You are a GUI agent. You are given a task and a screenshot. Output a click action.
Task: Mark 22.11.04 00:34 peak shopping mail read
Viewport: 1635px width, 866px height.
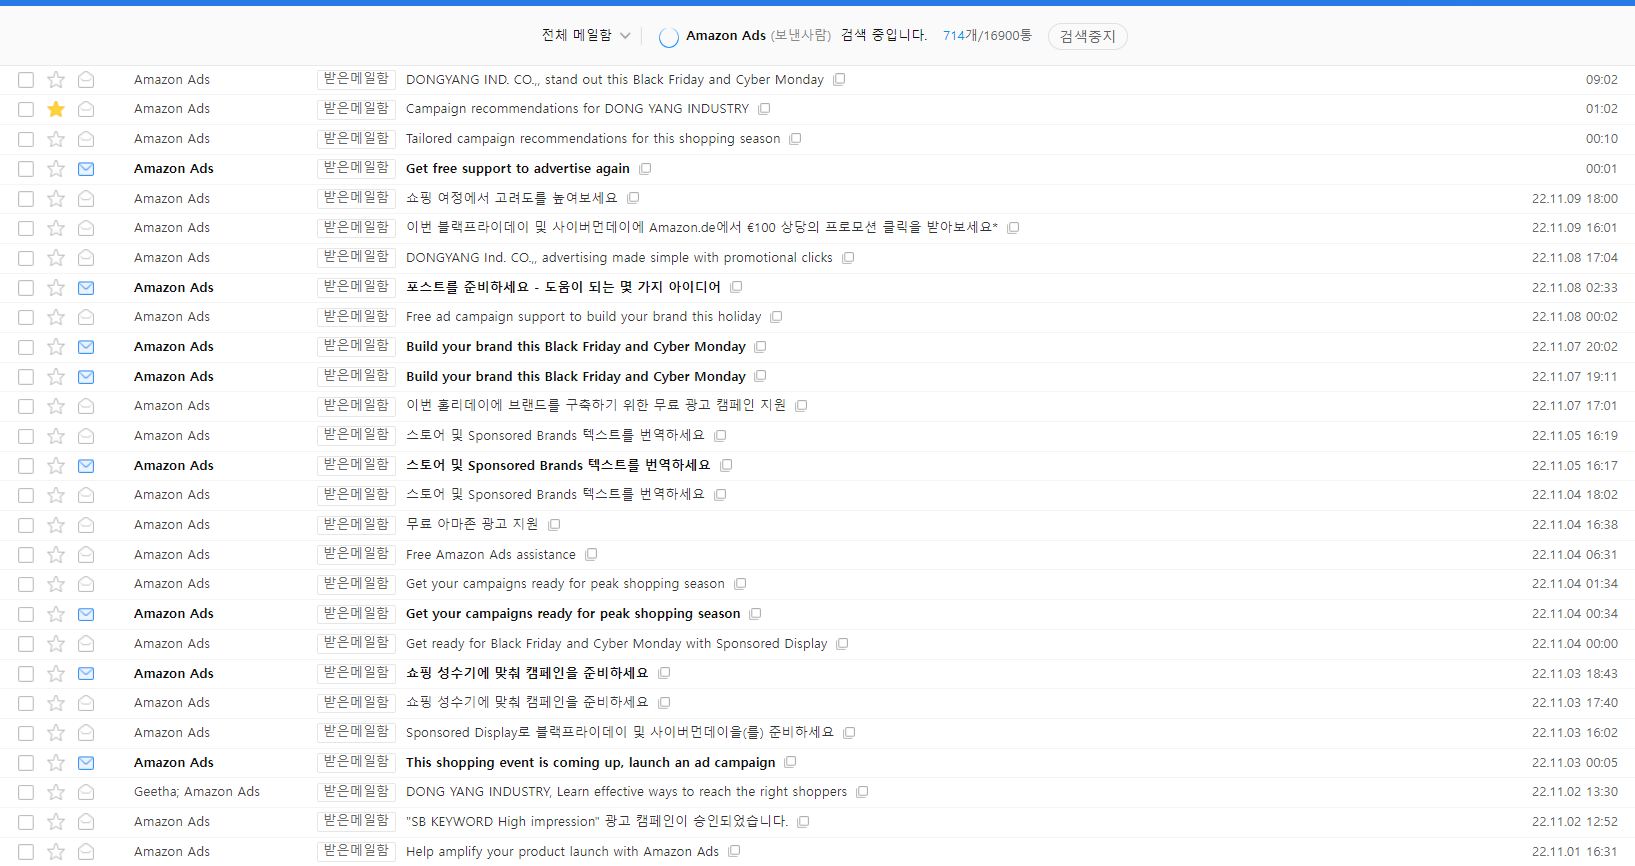(x=86, y=614)
